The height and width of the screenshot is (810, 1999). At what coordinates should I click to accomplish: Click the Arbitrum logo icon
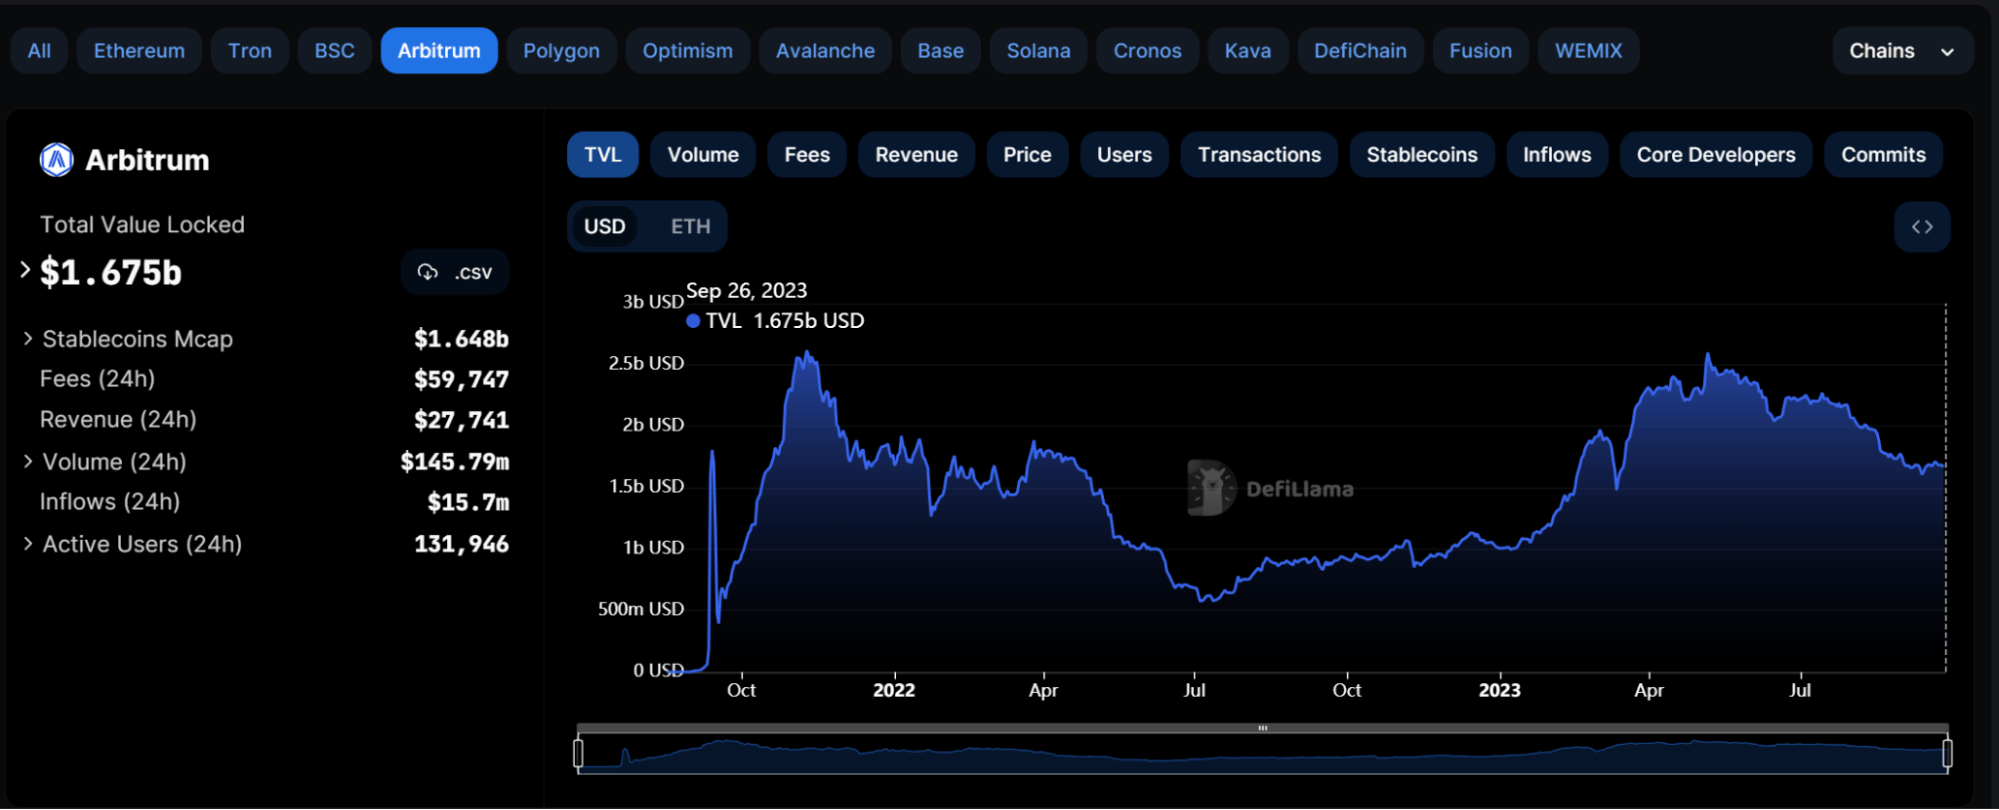[x=57, y=160]
